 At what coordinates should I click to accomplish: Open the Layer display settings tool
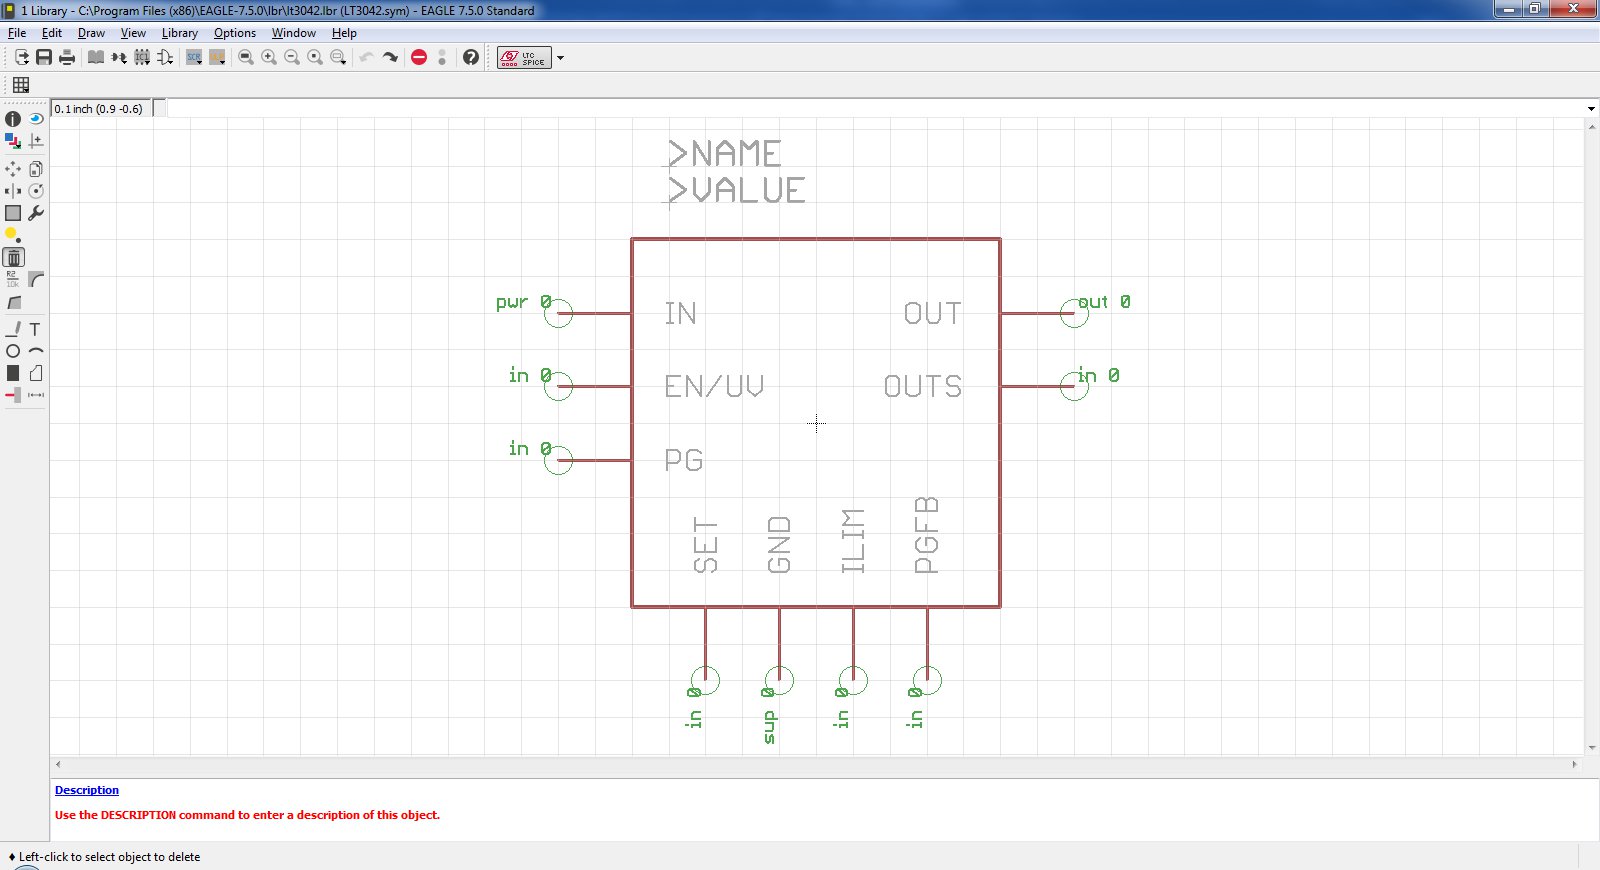(x=13, y=141)
